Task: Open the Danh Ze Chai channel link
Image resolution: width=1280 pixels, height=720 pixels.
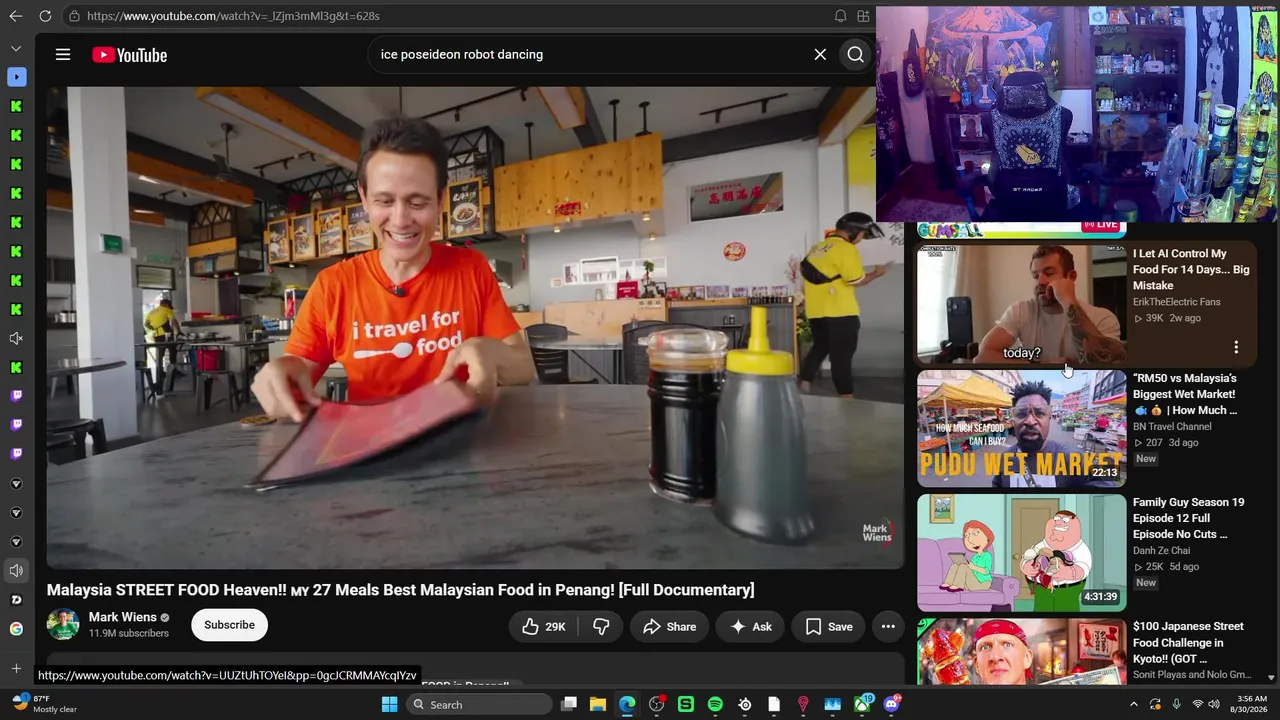Action: click(x=1161, y=551)
